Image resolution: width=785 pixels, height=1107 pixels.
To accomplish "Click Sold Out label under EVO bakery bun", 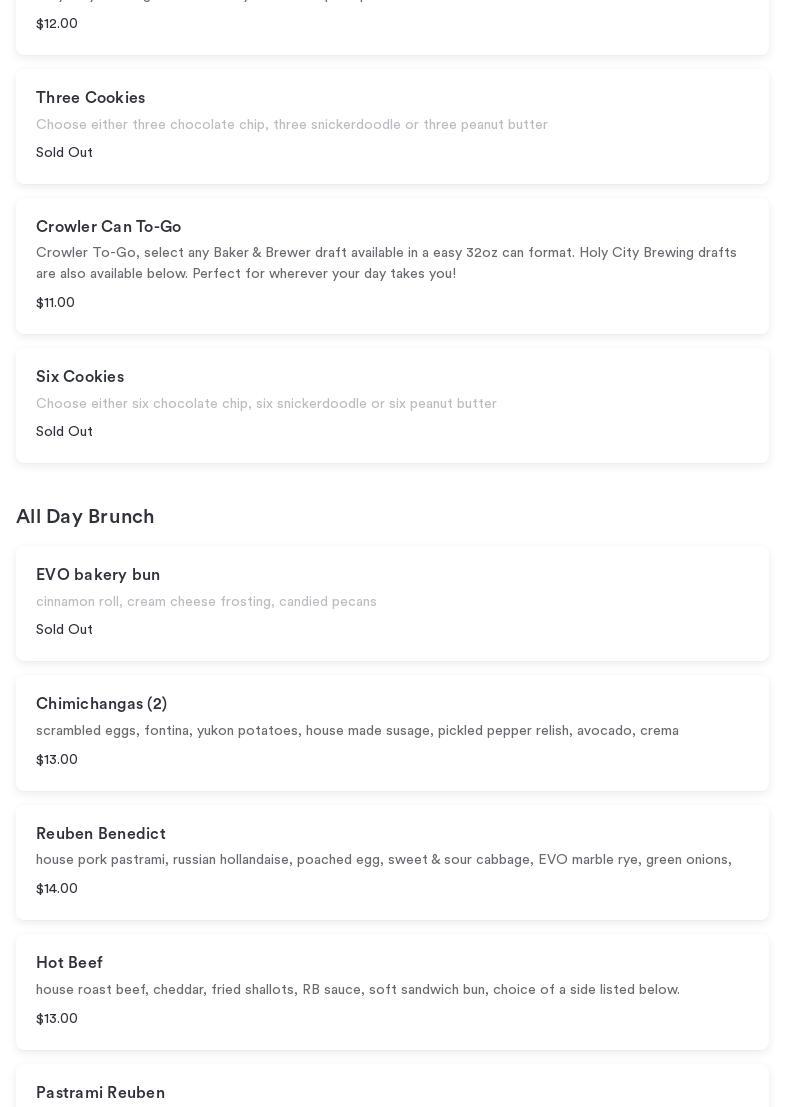I will click(x=64, y=630).
